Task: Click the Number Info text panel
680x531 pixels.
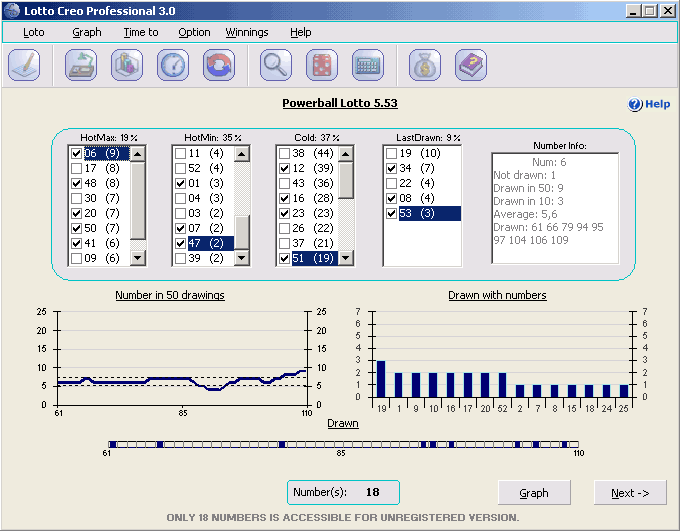Action: click(x=555, y=208)
